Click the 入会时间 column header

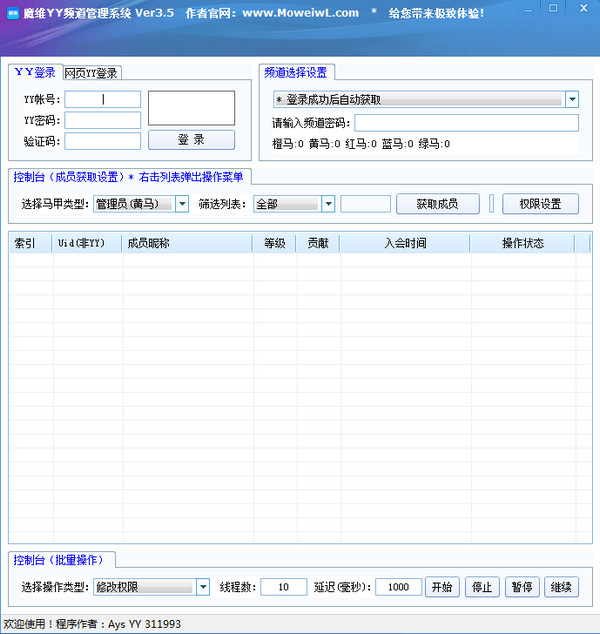pyautogui.click(x=405, y=243)
